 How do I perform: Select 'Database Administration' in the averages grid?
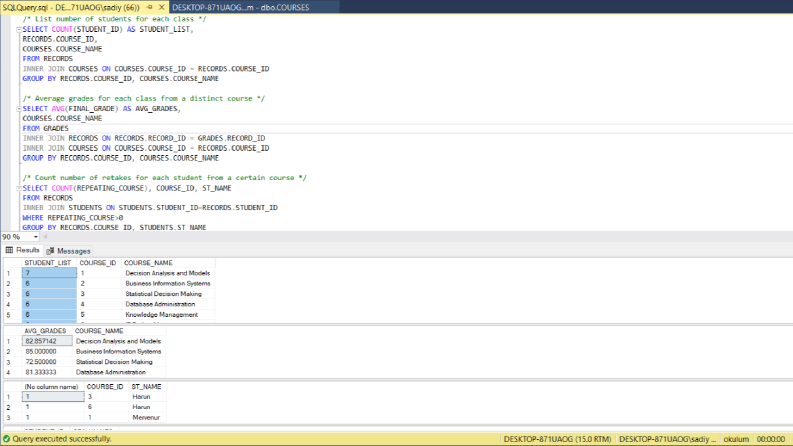pos(111,372)
